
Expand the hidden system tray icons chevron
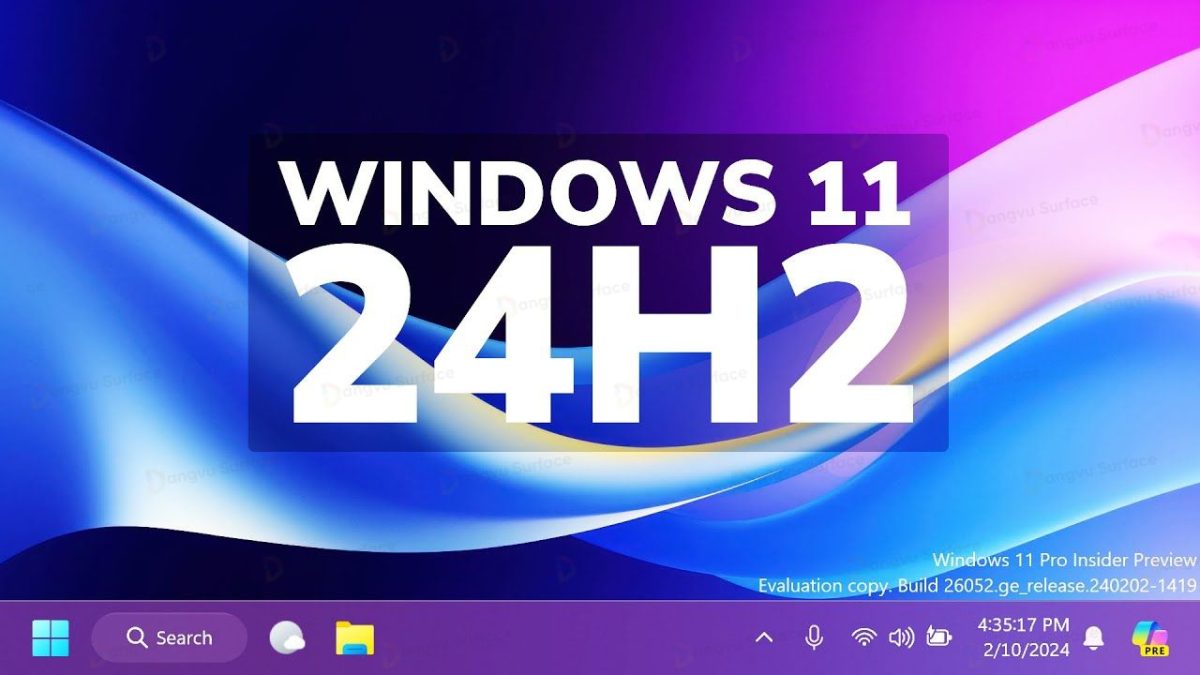tap(764, 638)
